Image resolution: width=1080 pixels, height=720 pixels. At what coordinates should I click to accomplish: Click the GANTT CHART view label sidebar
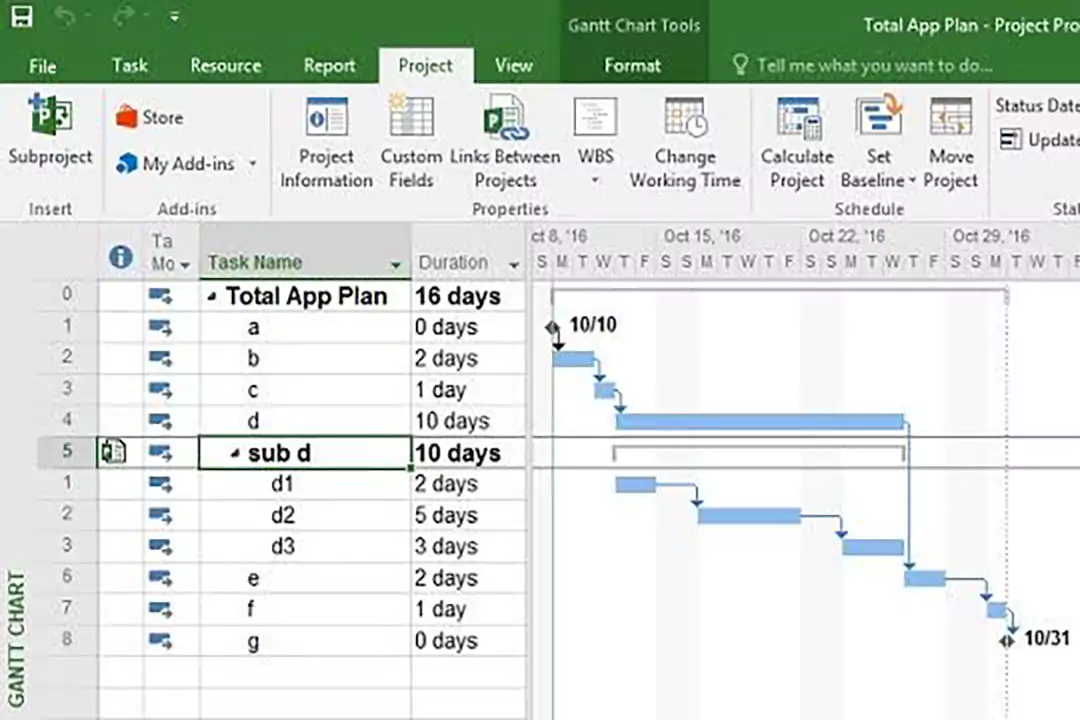pyautogui.click(x=16, y=638)
